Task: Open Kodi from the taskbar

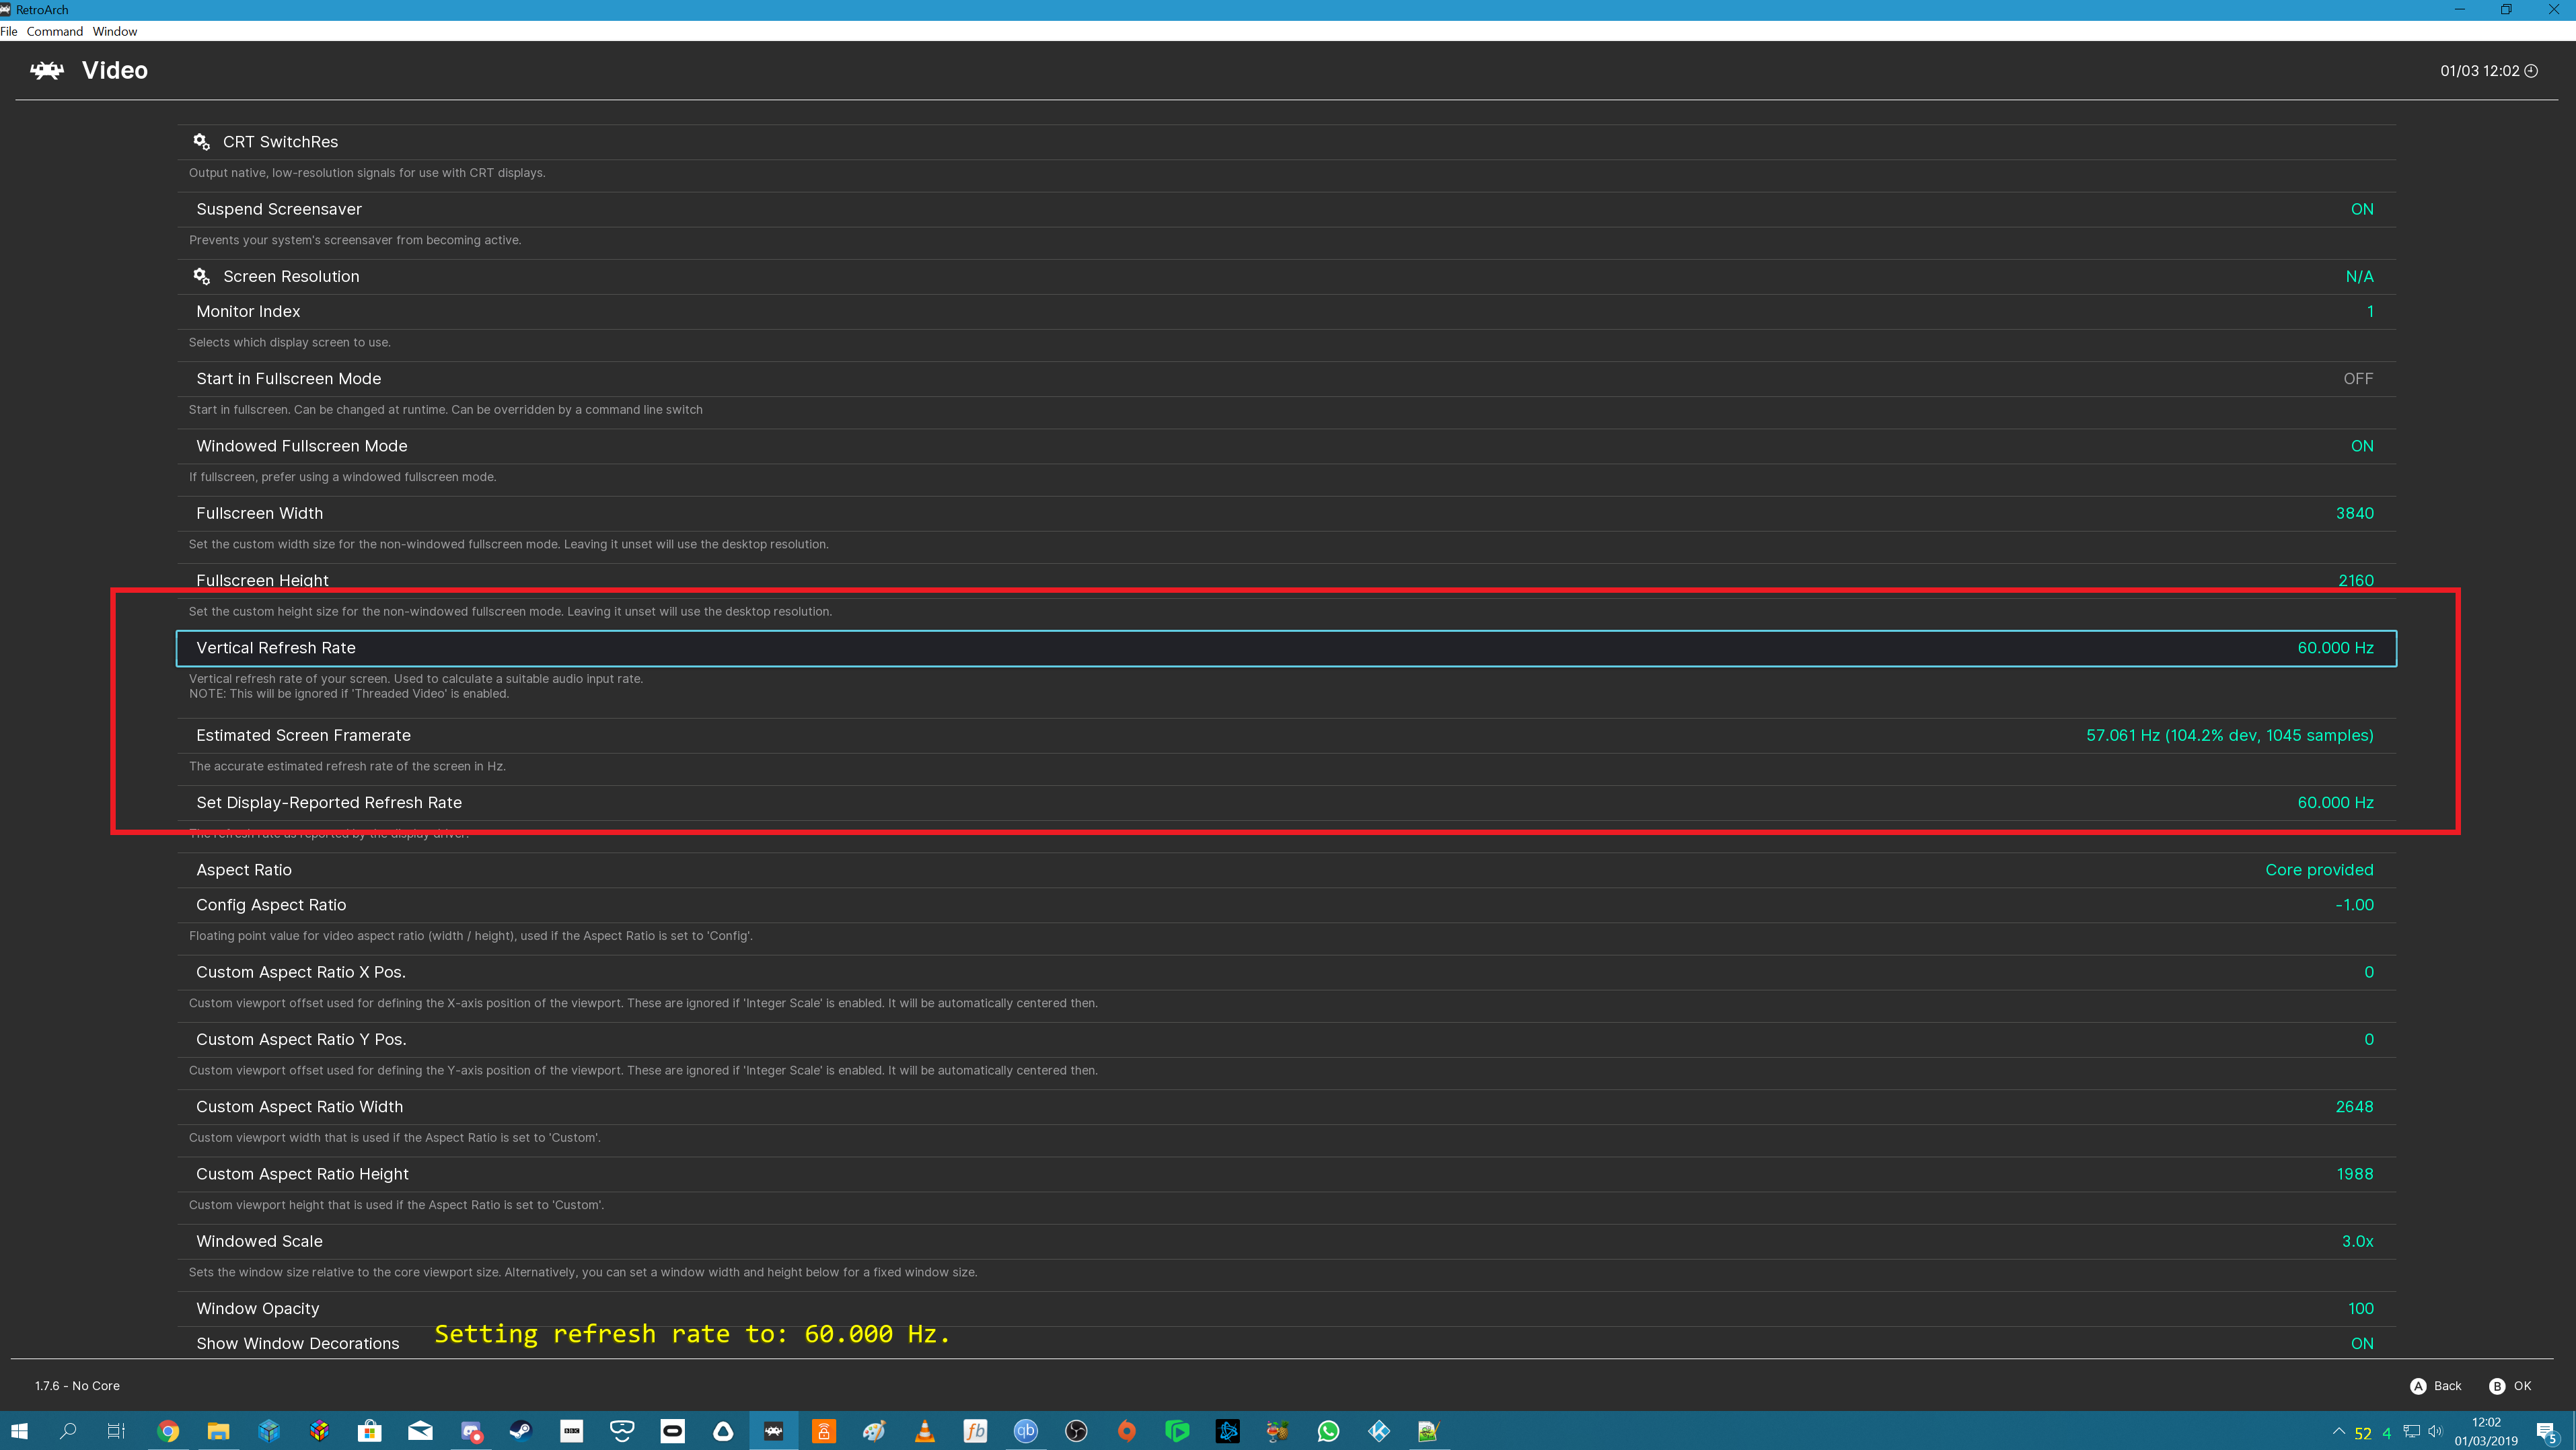Action: [1379, 1431]
